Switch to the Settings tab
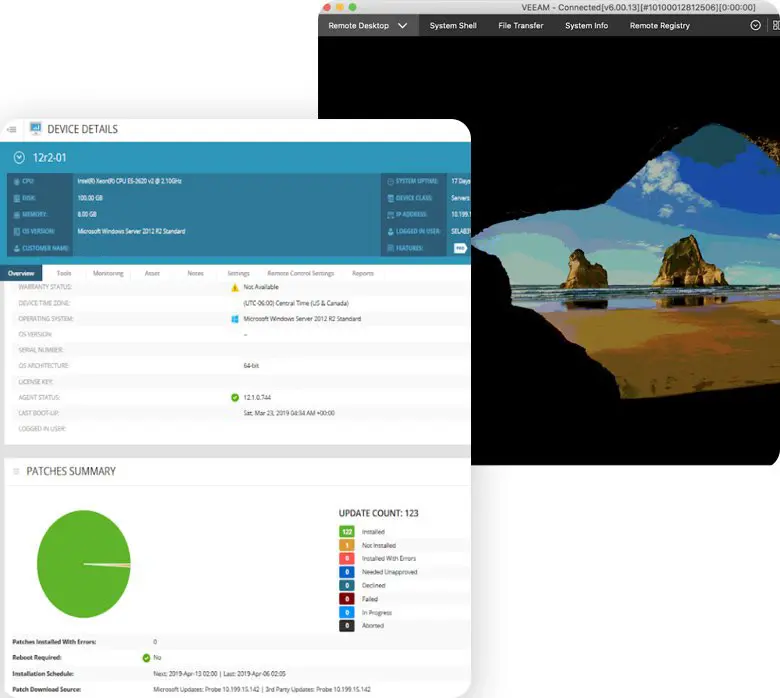The height and width of the screenshot is (698, 780). click(x=238, y=273)
